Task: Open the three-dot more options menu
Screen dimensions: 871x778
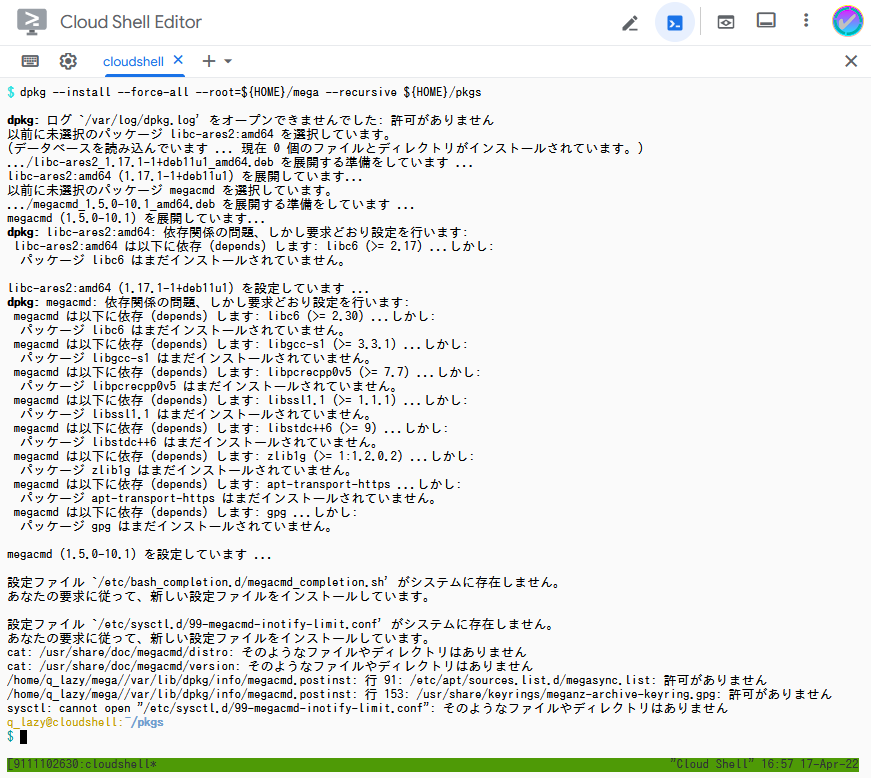Action: click(804, 22)
